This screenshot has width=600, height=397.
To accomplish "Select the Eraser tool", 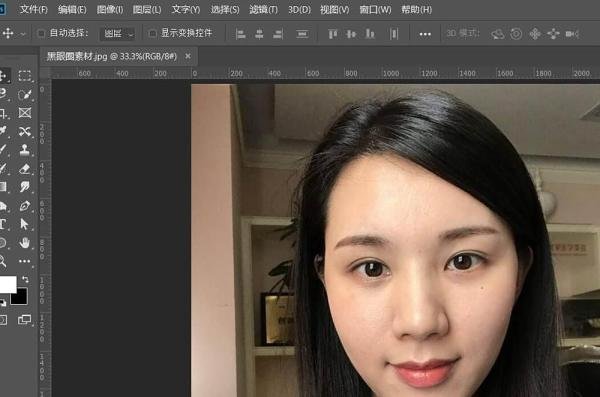I will point(25,168).
